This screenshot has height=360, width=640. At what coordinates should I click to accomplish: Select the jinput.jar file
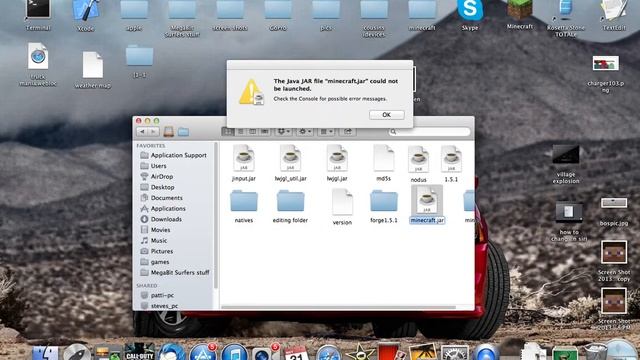pyautogui.click(x=244, y=163)
